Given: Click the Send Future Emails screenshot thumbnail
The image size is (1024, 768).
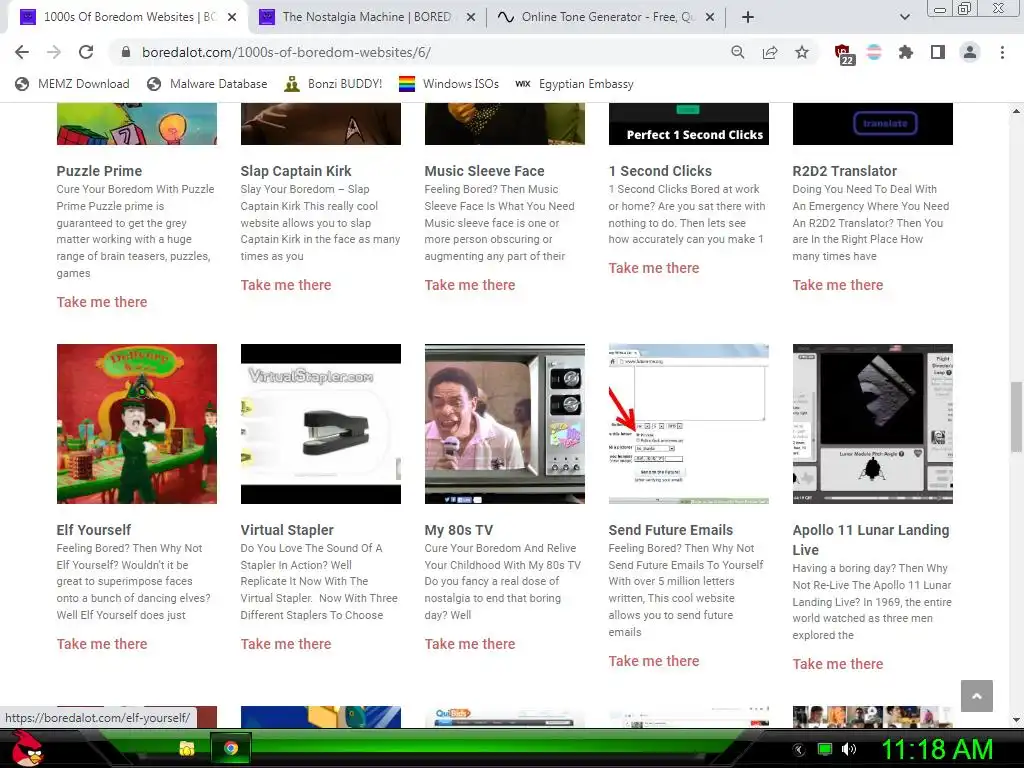Looking at the screenshot, I should coord(689,424).
